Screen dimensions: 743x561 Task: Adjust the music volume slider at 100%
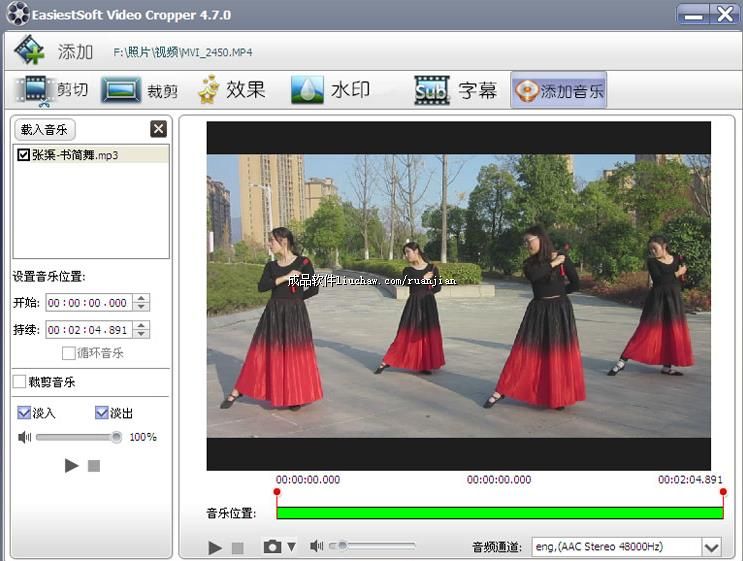[x=116, y=437]
